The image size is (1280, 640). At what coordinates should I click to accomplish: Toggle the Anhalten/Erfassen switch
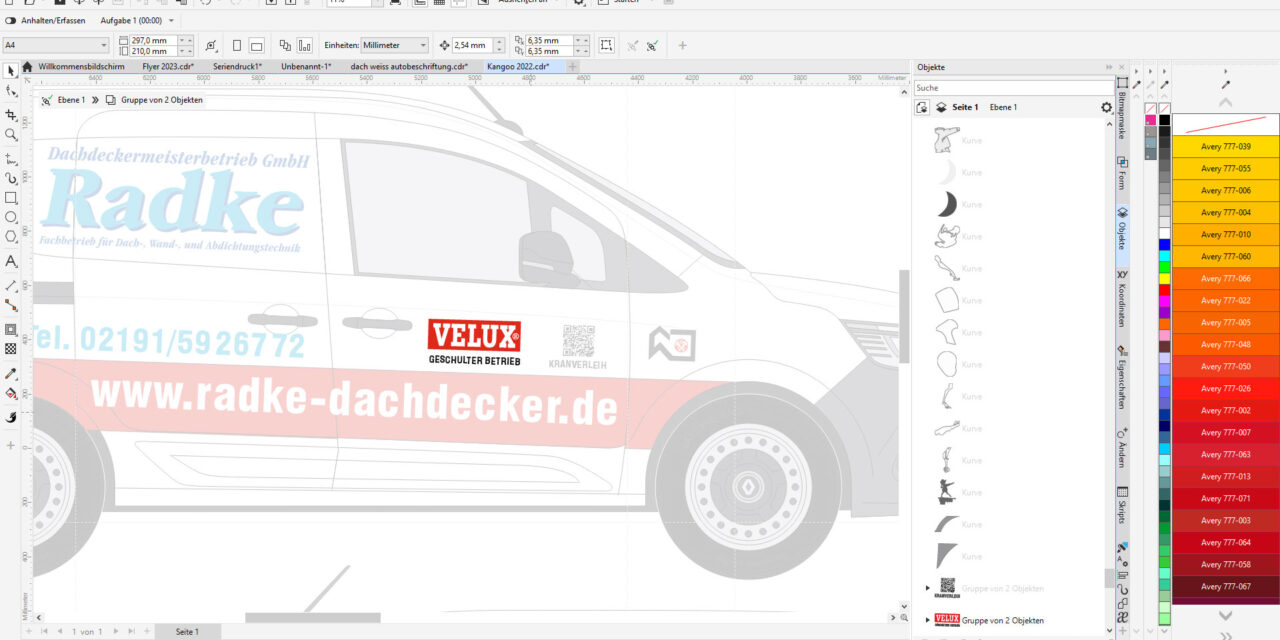[x=11, y=20]
